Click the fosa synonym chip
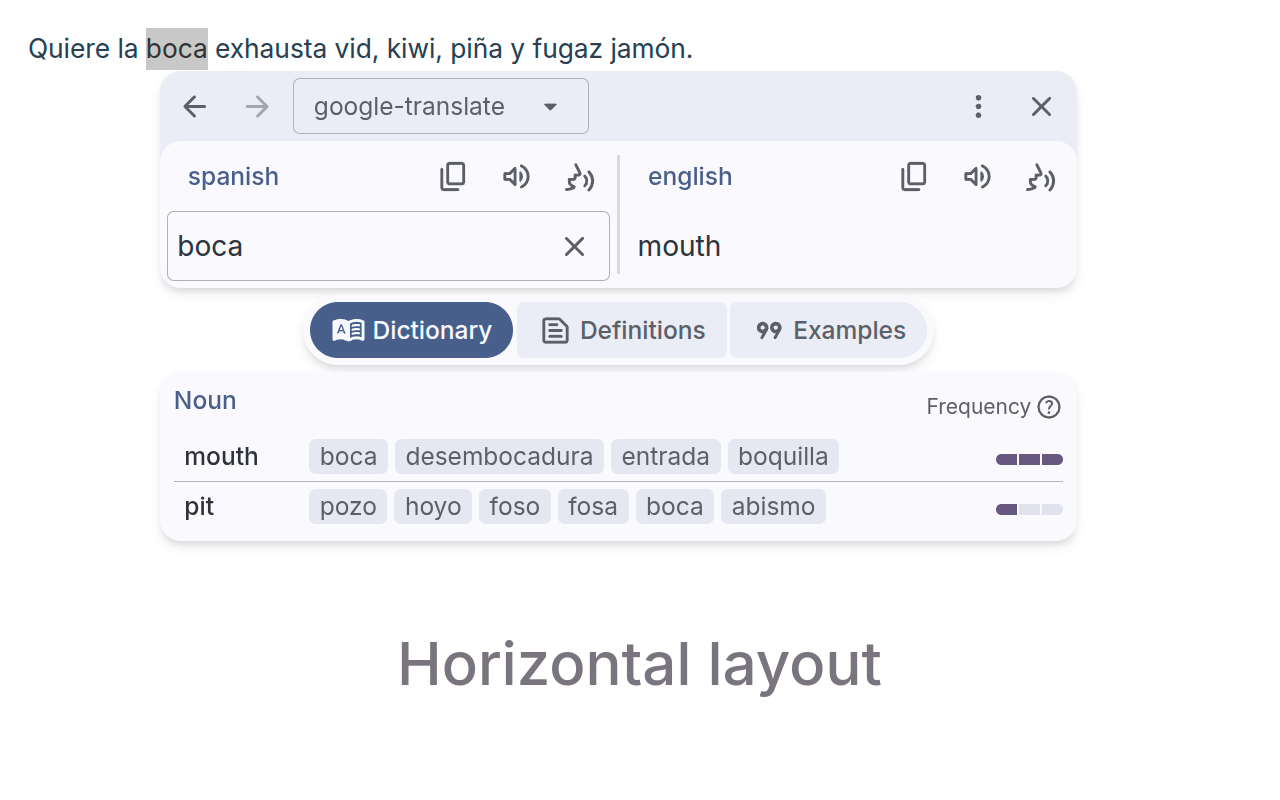1280x800 pixels. tap(593, 507)
